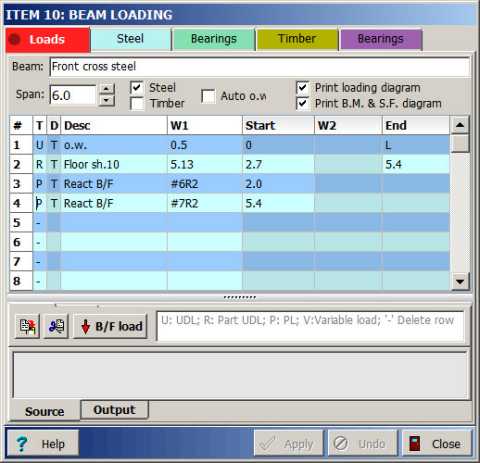Click the 'W1' column header

point(205,125)
